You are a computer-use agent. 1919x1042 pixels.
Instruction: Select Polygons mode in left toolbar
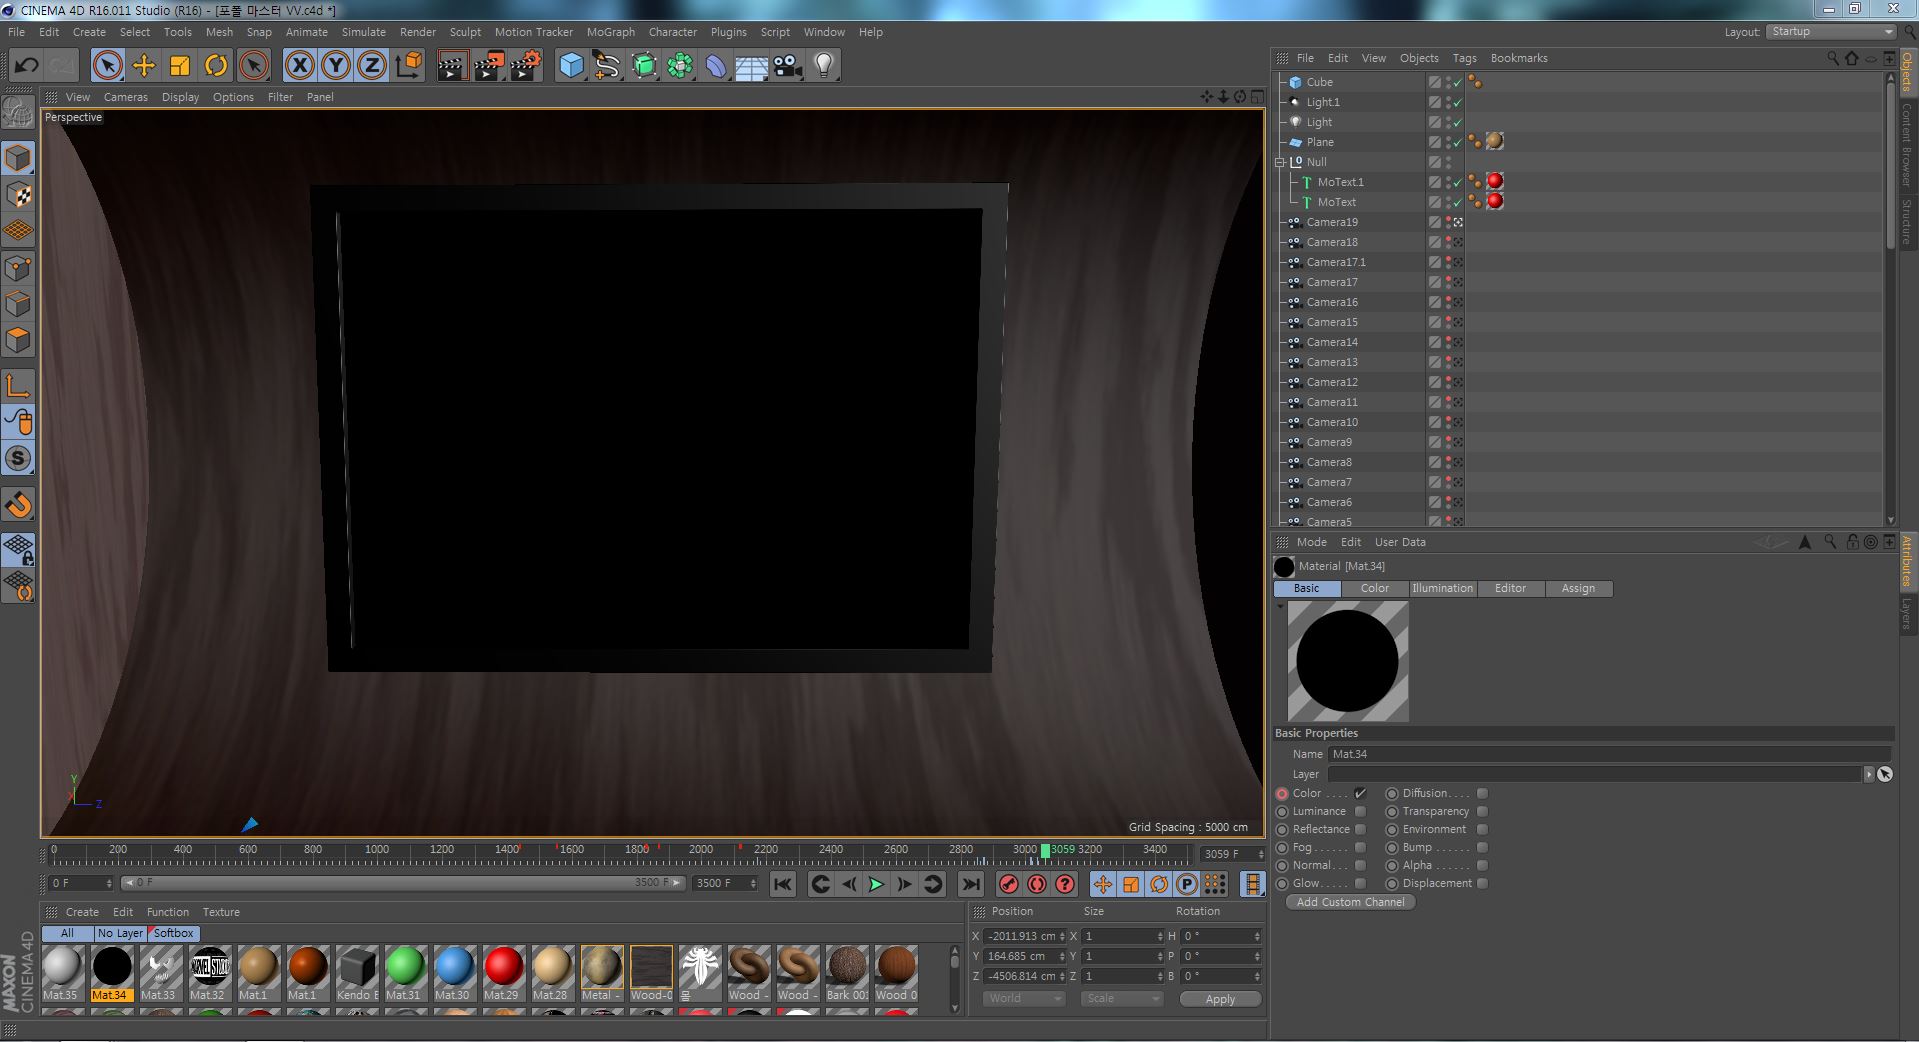click(18, 340)
